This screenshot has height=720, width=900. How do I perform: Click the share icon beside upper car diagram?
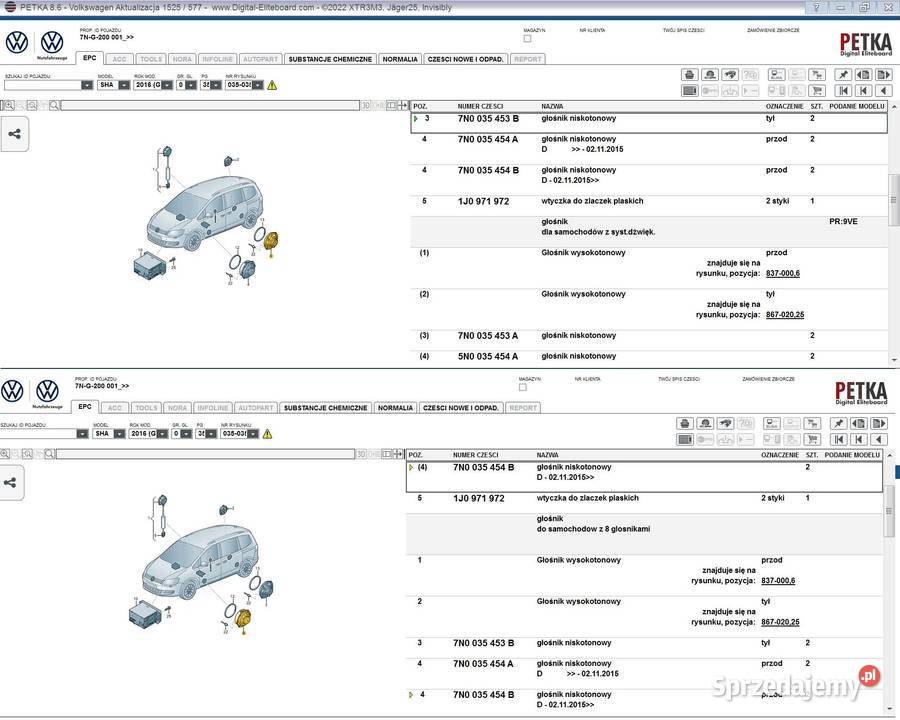point(14,133)
